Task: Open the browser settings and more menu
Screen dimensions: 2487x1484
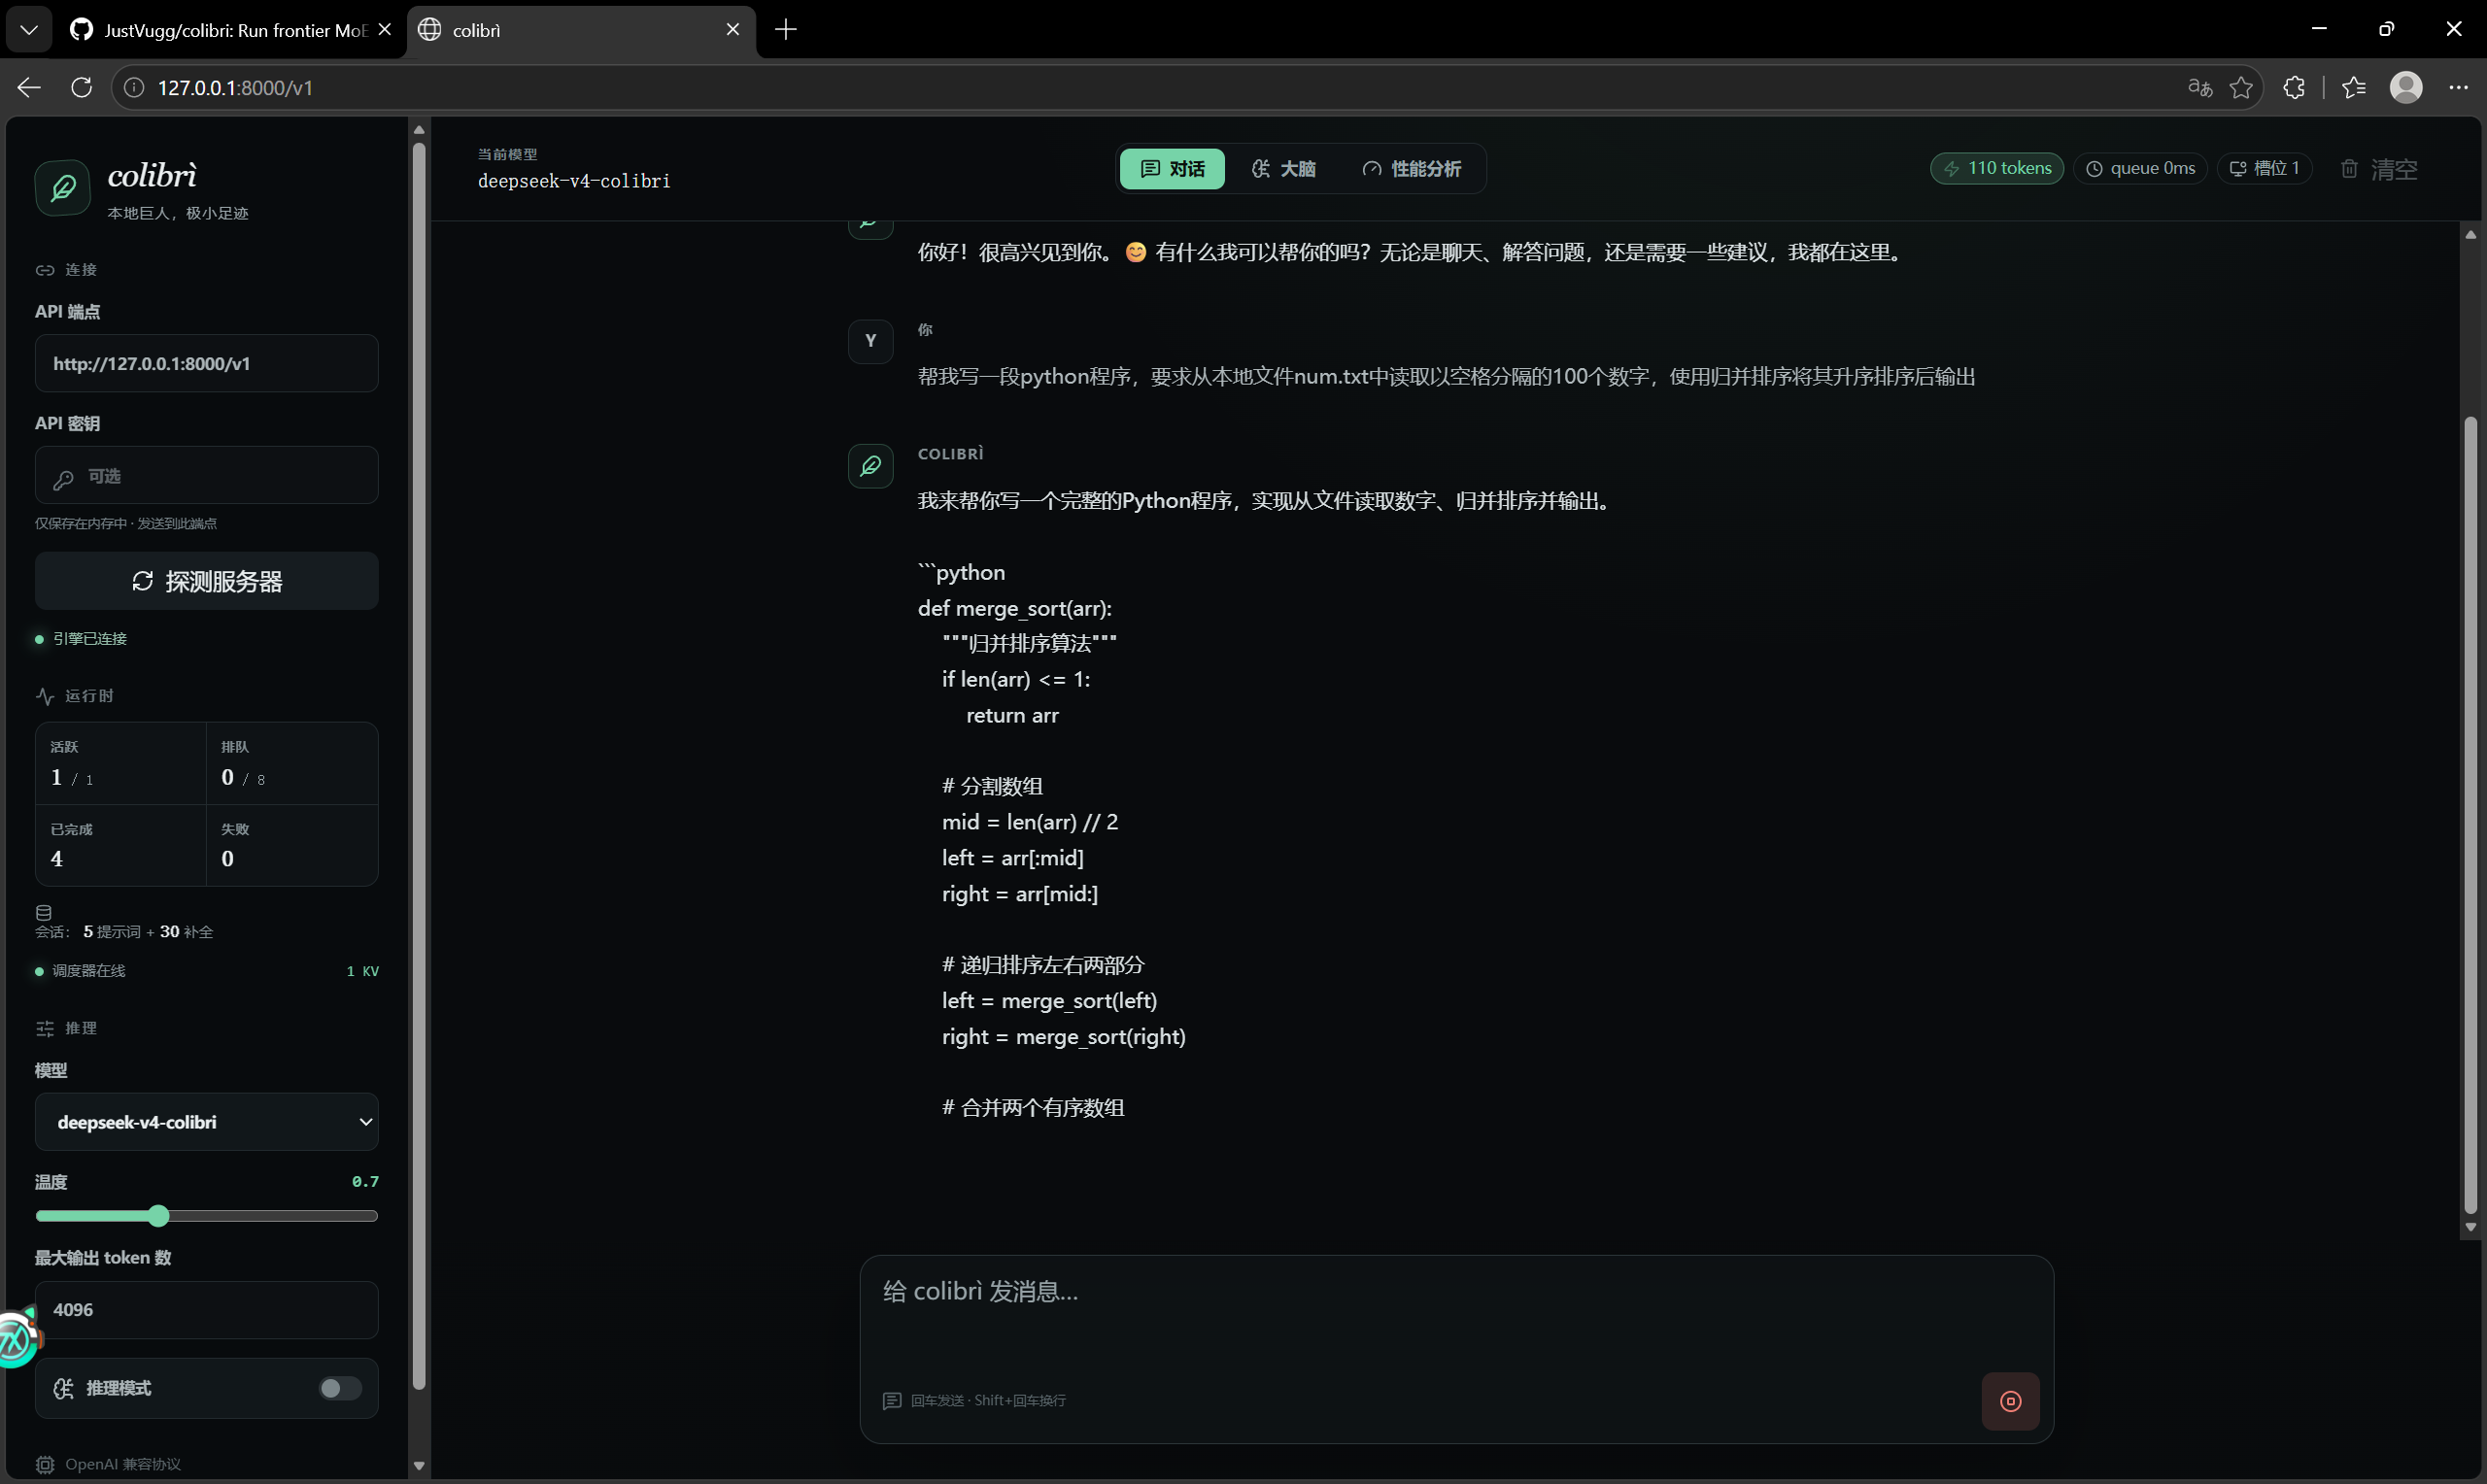Action: point(2459,88)
